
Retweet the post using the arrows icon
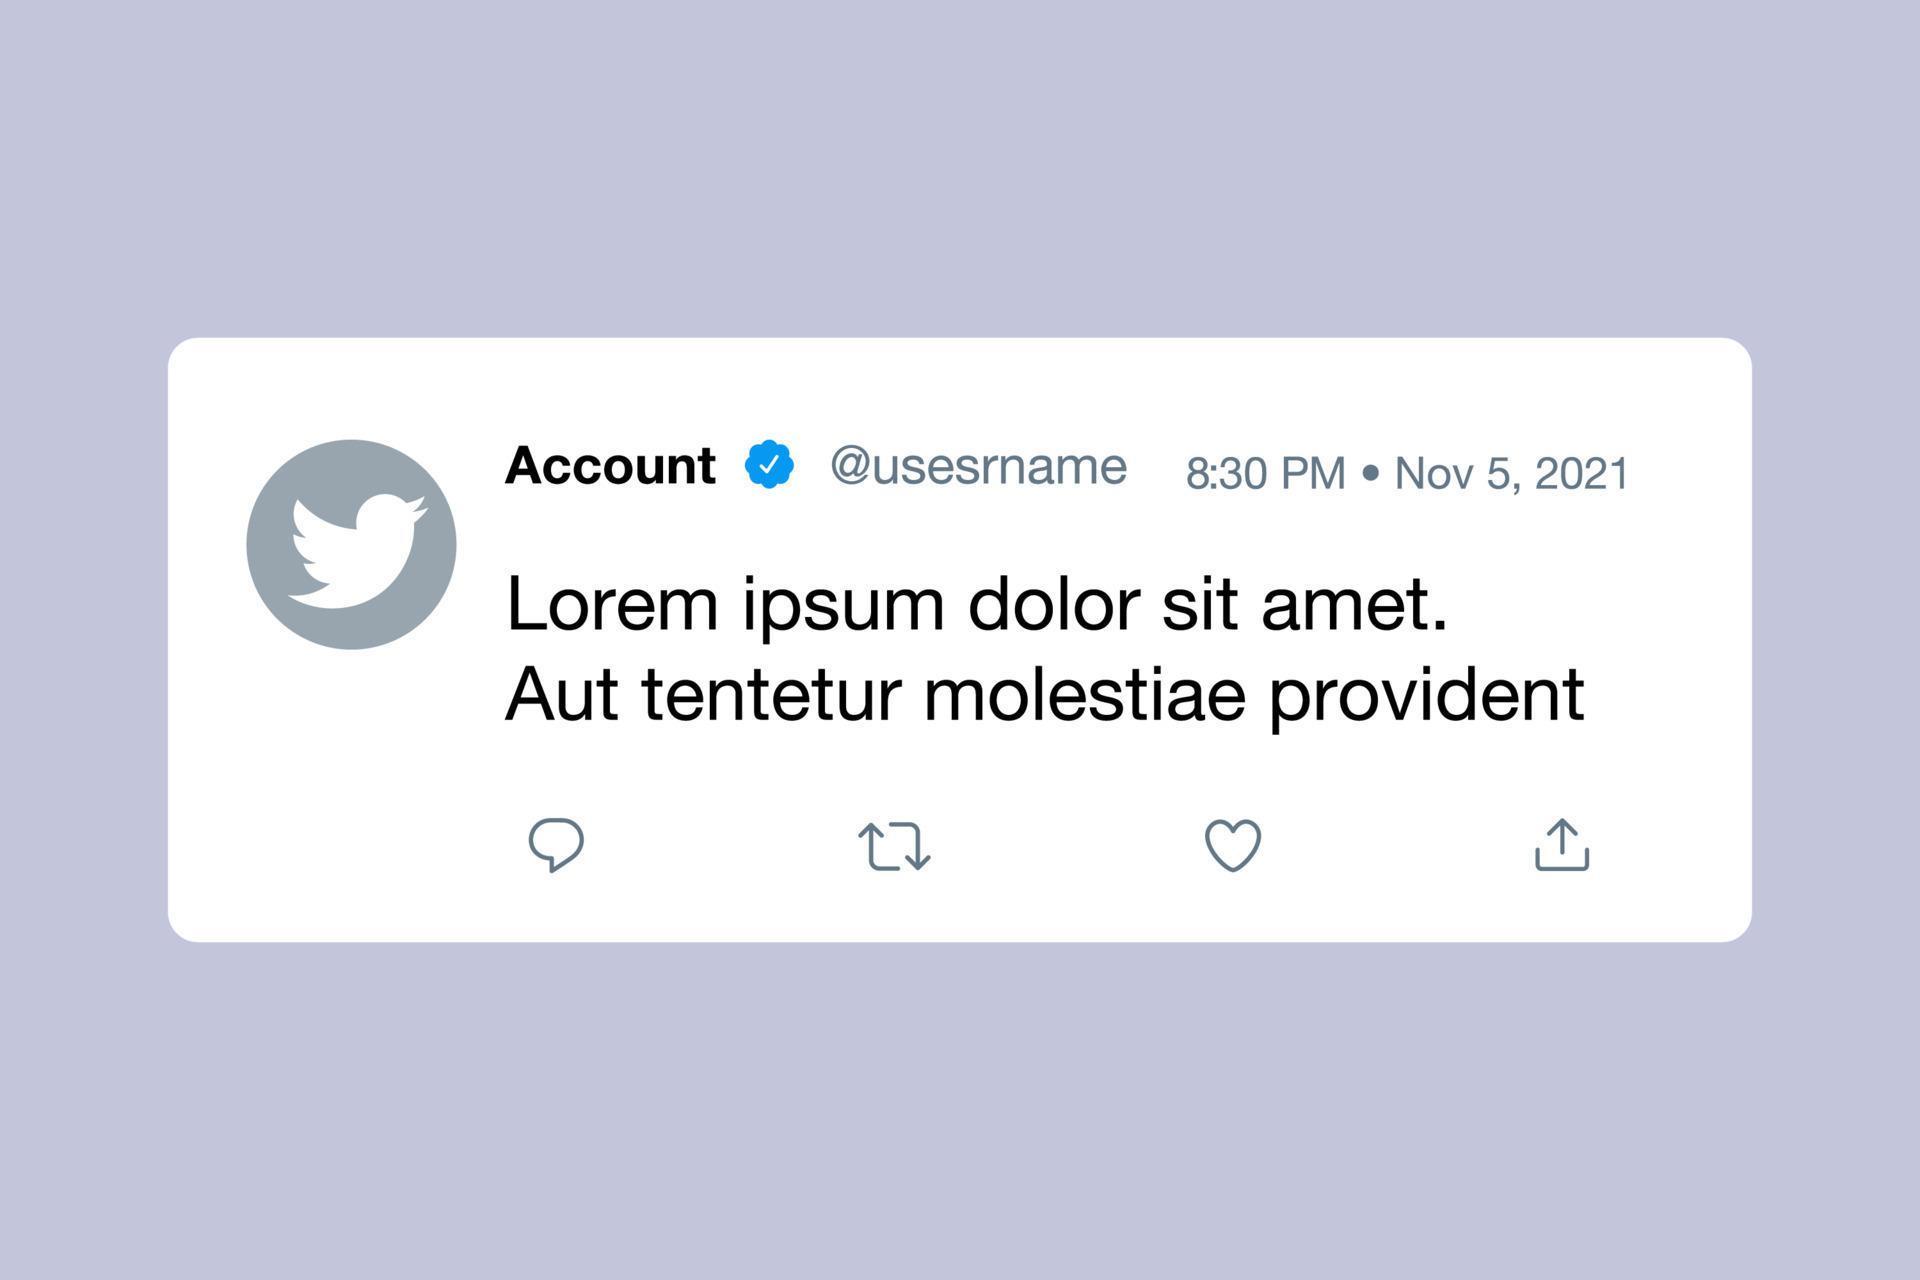click(x=894, y=846)
